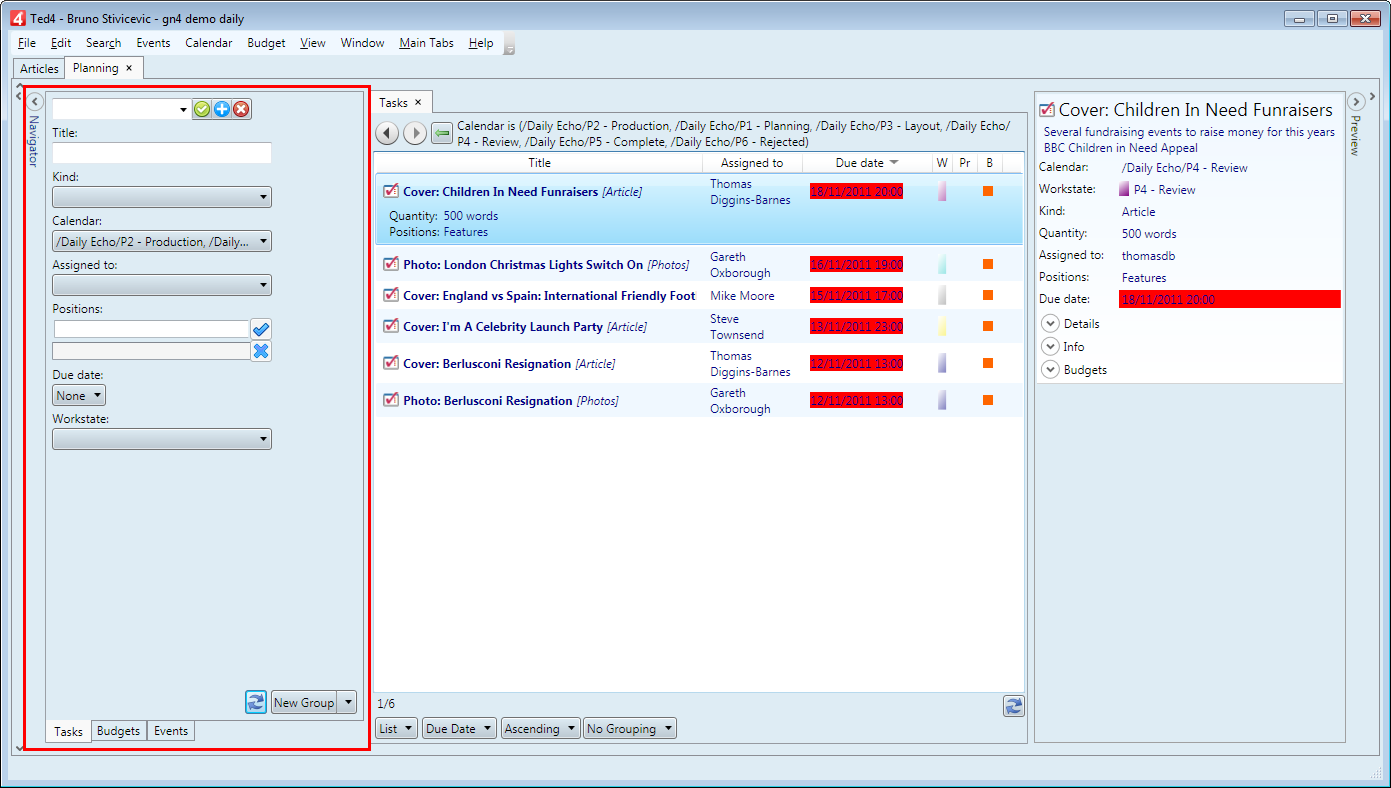Open the Budget menu

266,43
